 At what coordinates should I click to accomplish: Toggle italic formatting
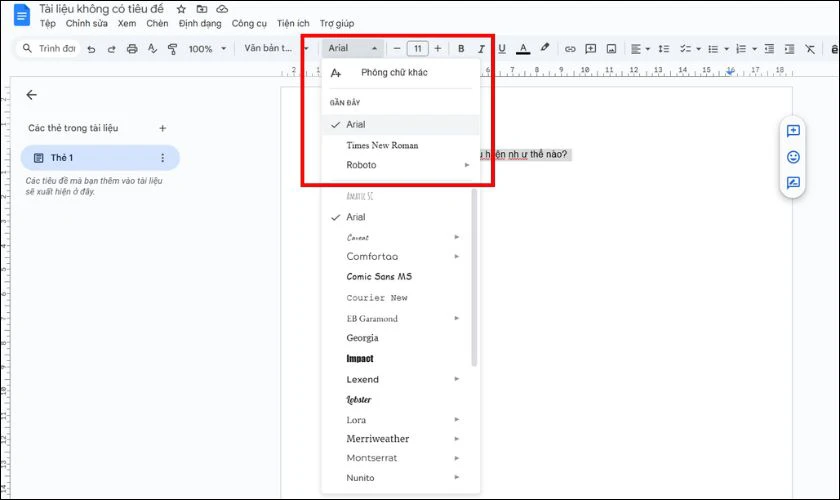coord(481,49)
